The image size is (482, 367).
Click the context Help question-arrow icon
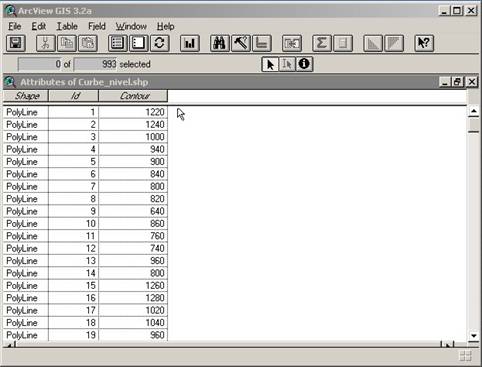pyautogui.click(x=424, y=43)
